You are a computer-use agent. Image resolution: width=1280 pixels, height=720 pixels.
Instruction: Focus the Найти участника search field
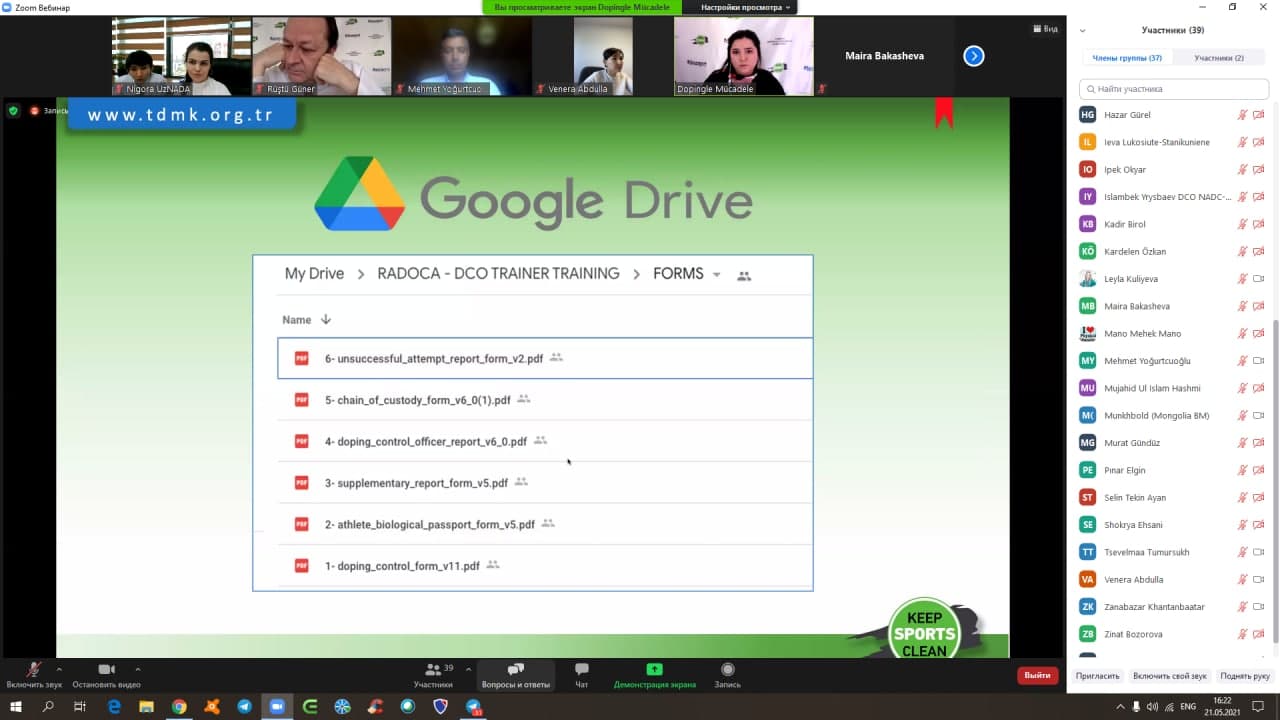[1174, 89]
